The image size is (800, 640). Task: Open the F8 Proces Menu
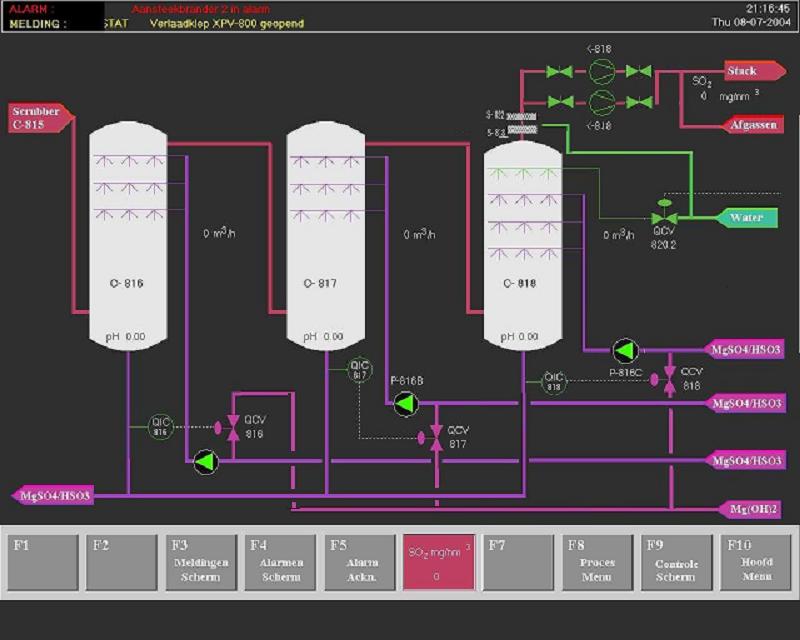click(x=598, y=562)
